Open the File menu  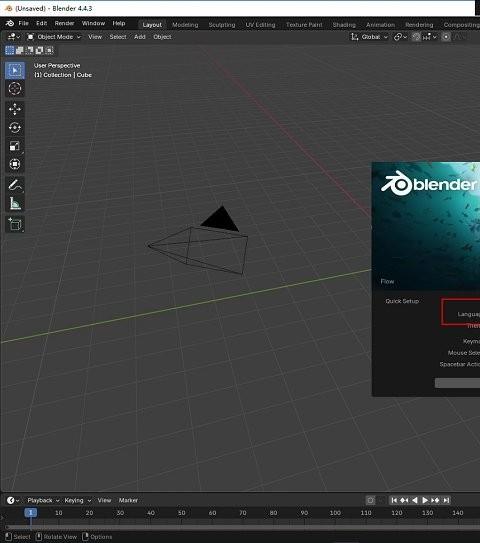tap(24, 23)
